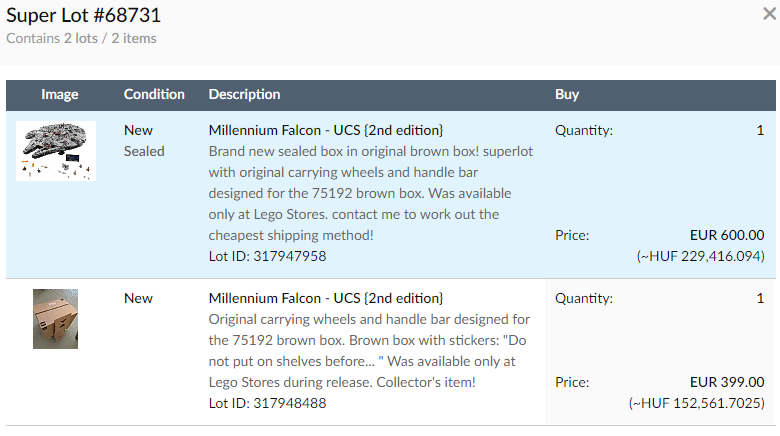
Task: Click the Condition column header
Action: 154,95
